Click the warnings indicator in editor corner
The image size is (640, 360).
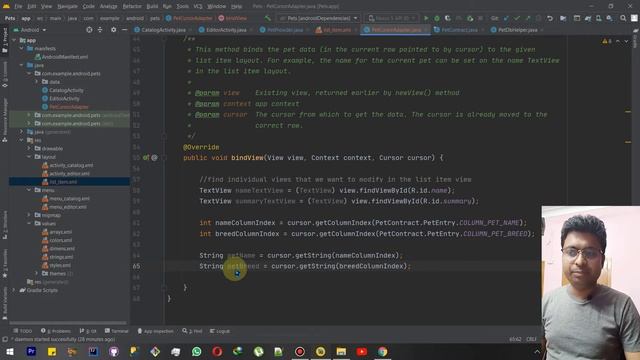(607, 41)
